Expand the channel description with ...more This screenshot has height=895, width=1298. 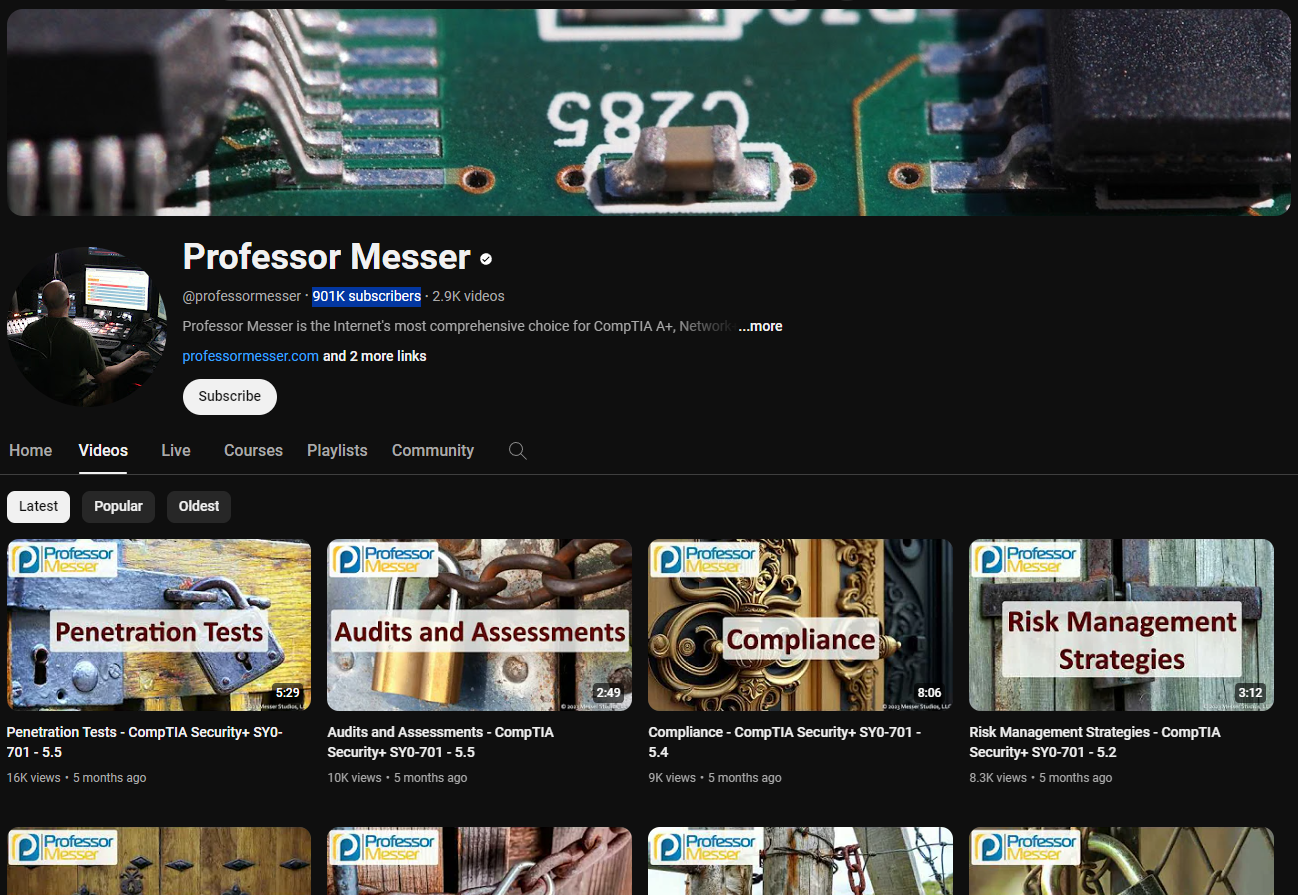tap(759, 326)
